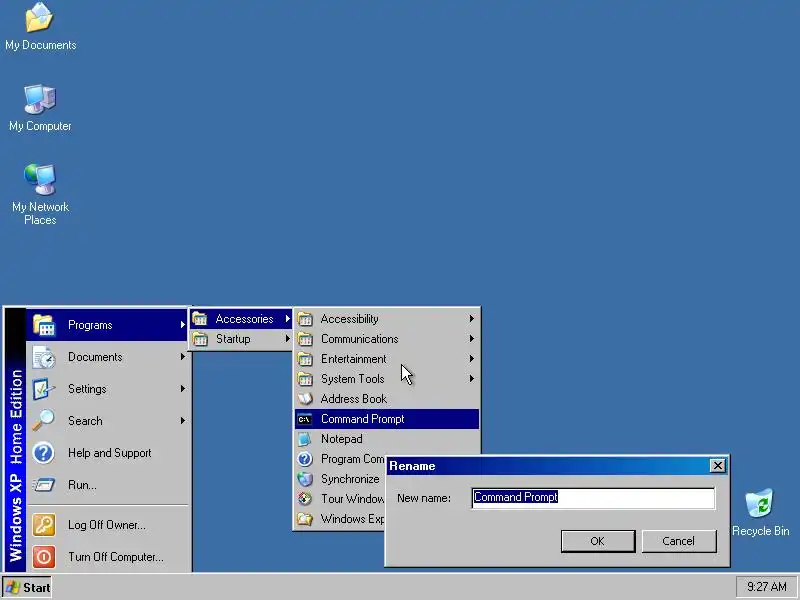Open the My Documents desktop icon
Screen dimensions: 800x600
pos(40,27)
